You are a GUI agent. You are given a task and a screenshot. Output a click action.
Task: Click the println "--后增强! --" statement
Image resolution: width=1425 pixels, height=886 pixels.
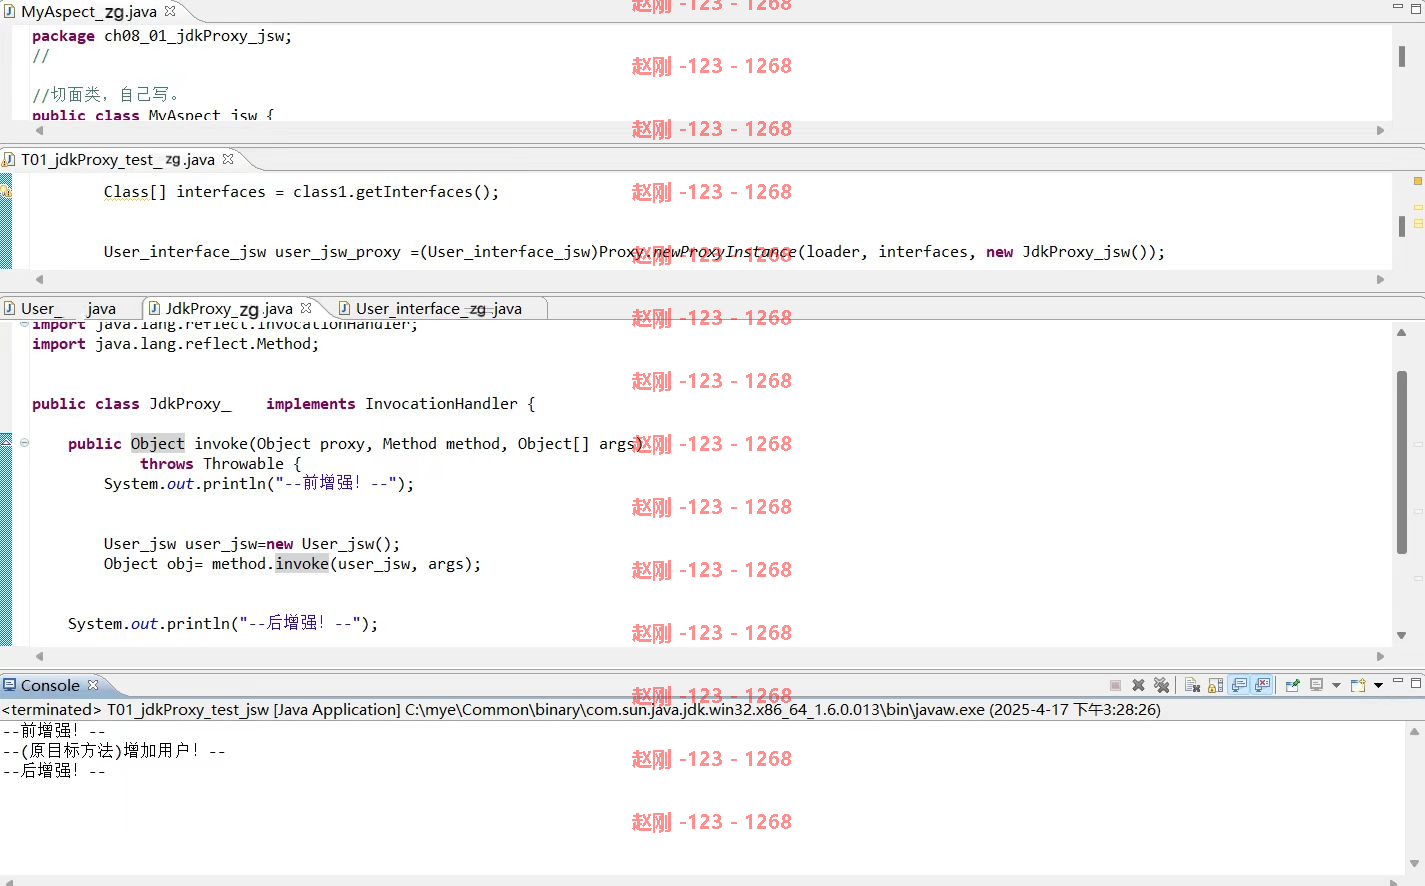(x=223, y=623)
